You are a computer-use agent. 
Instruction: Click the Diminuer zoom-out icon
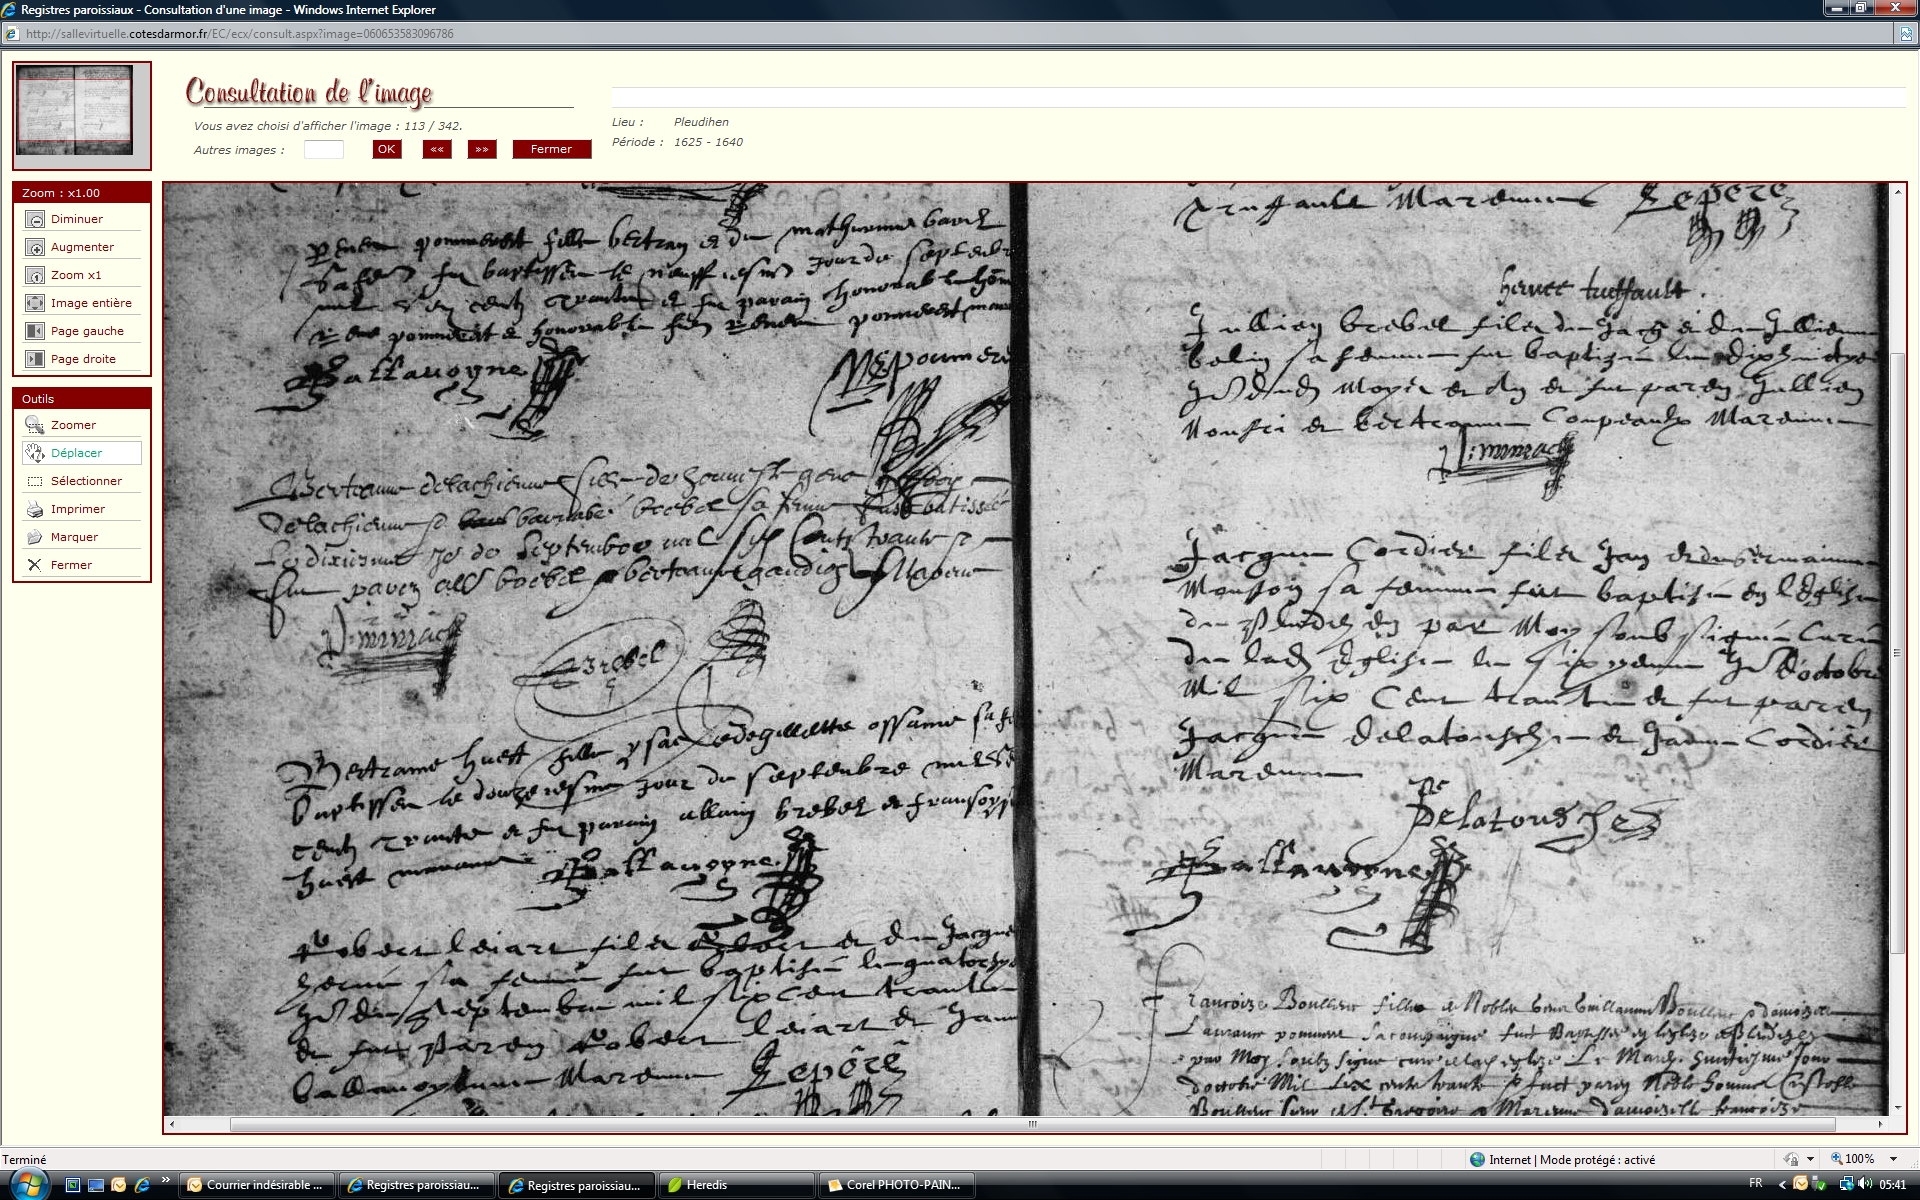(x=35, y=220)
